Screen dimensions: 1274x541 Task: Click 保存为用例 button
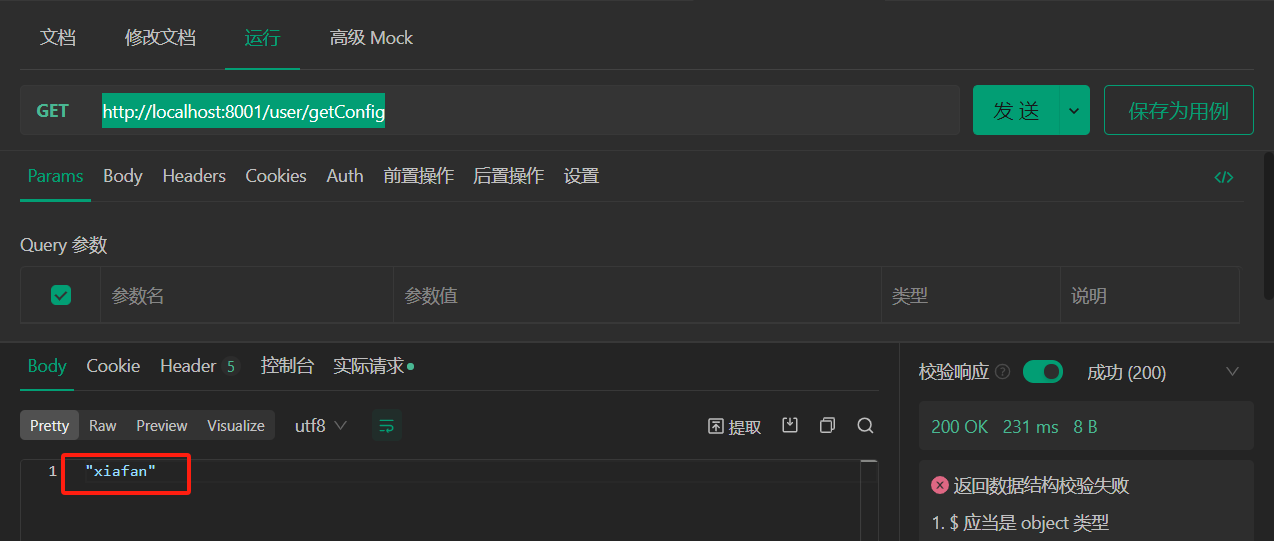click(1178, 110)
